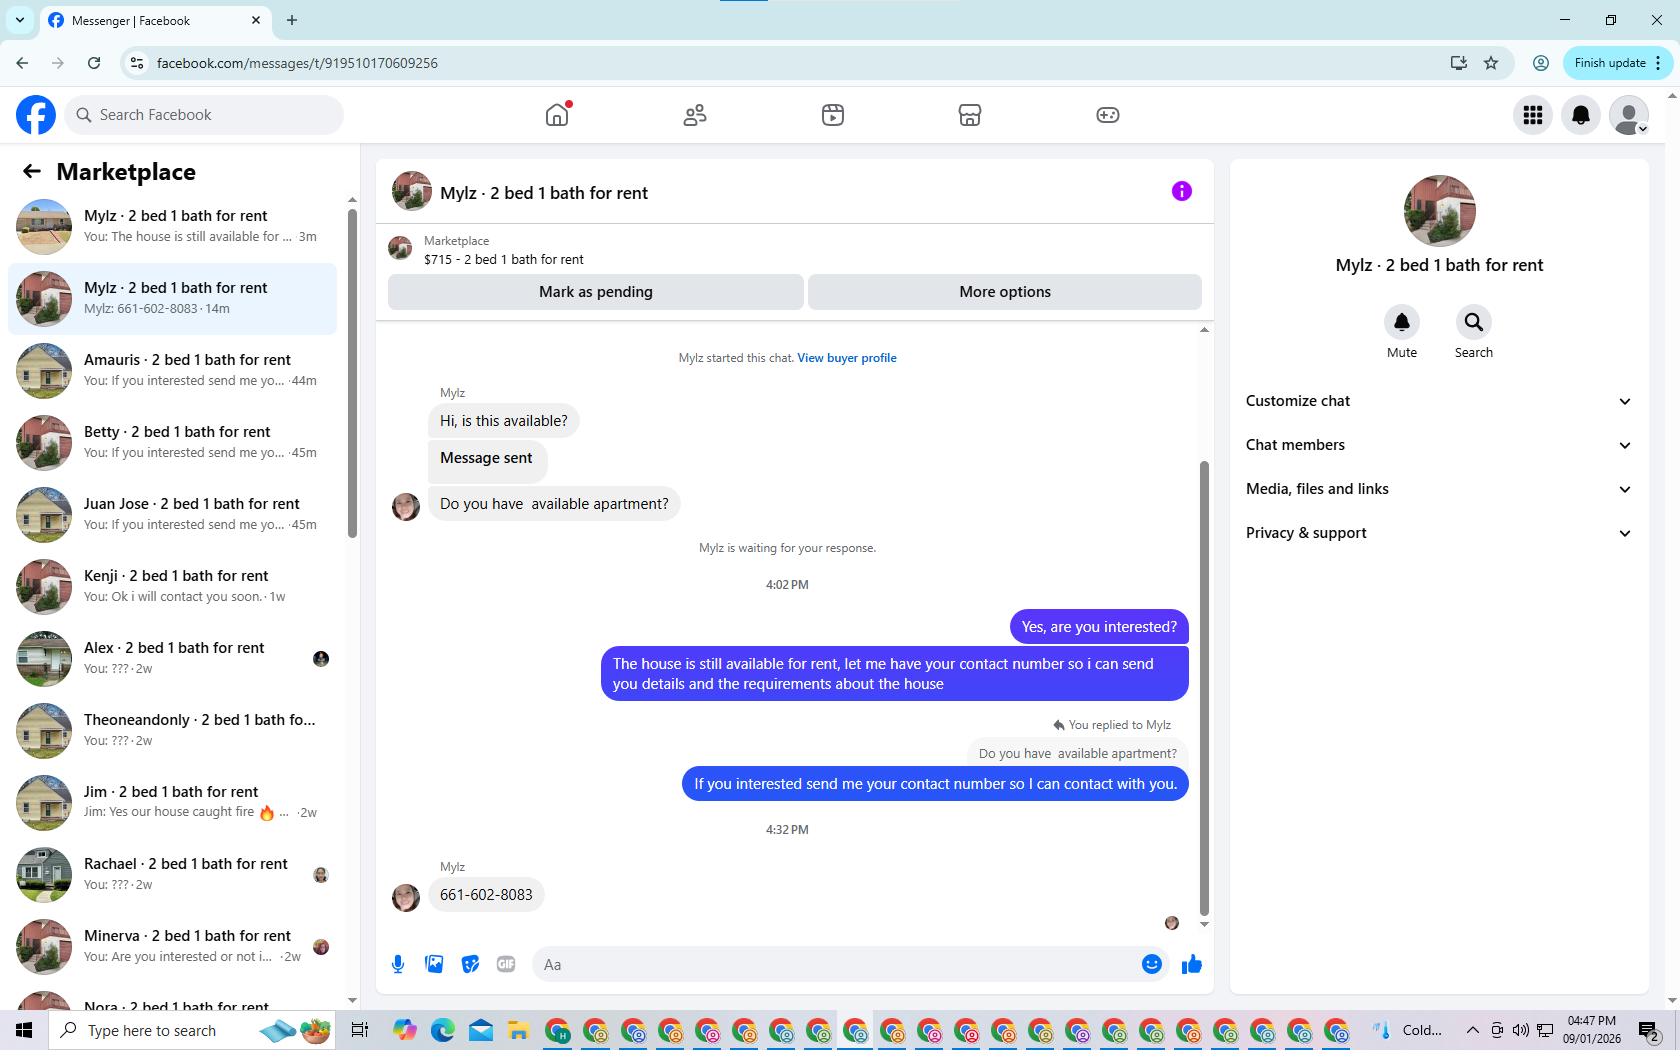
Task: Open conversation information purple icon
Action: pos(1182,191)
